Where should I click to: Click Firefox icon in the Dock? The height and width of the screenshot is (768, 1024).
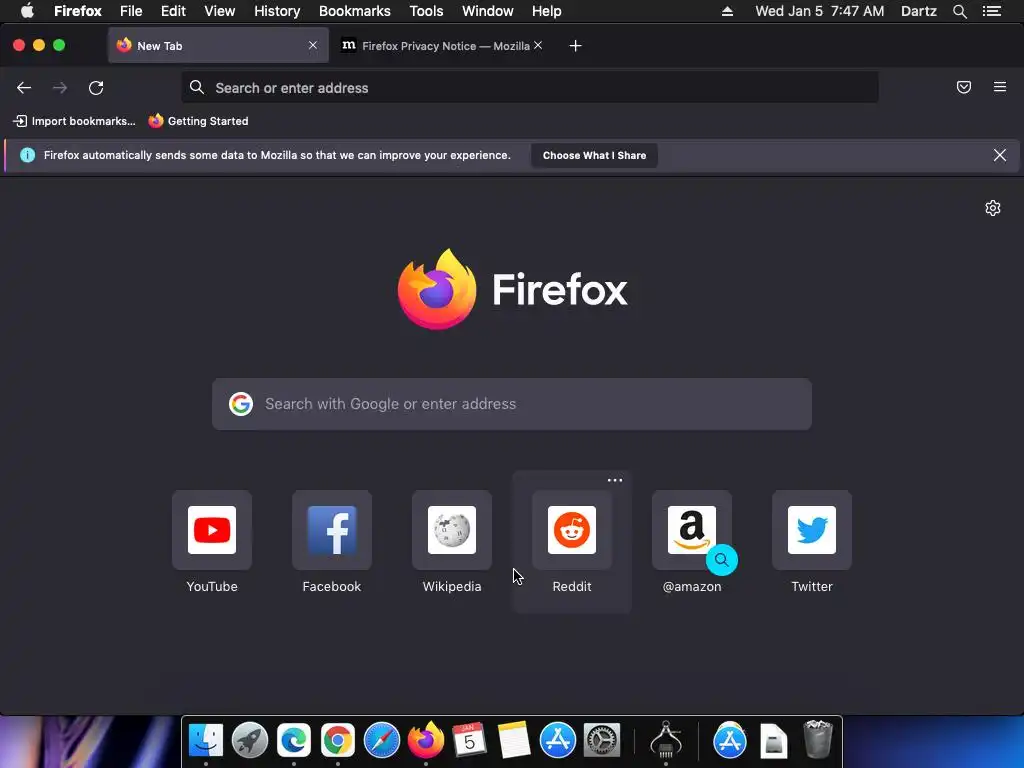click(426, 740)
